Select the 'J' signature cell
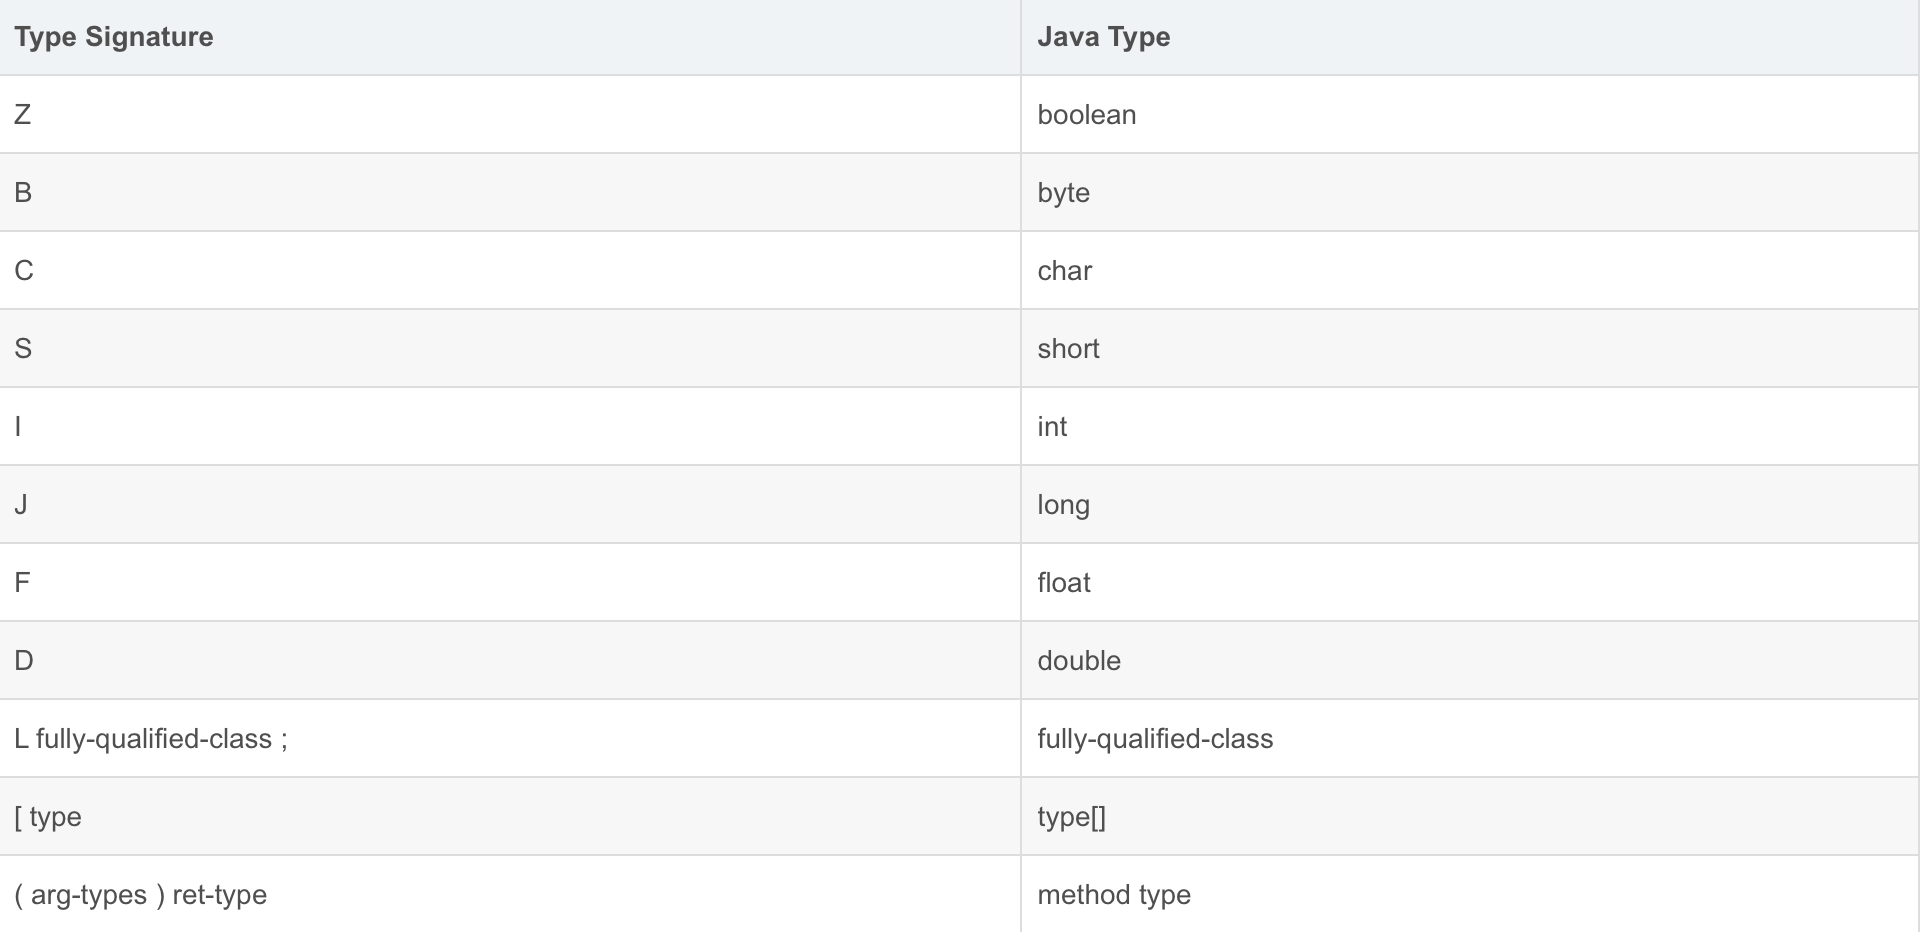The width and height of the screenshot is (1922, 932). (510, 505)
